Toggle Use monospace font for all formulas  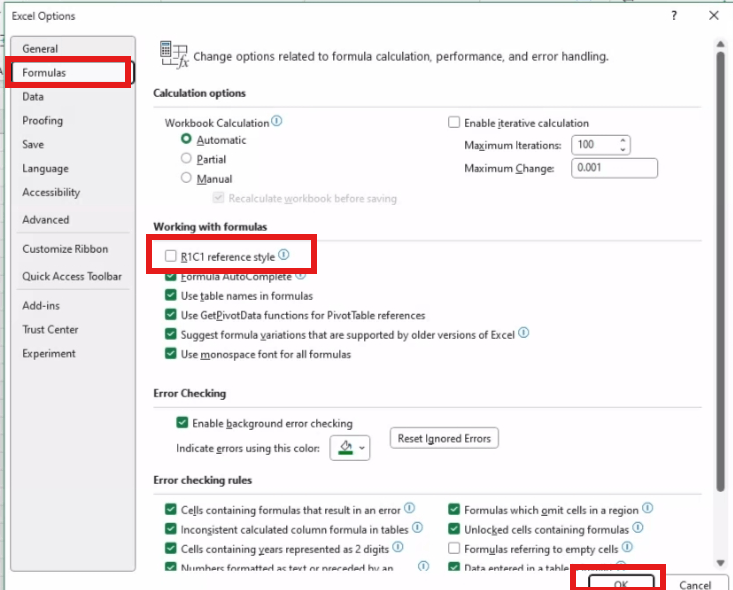pos(171,353)
